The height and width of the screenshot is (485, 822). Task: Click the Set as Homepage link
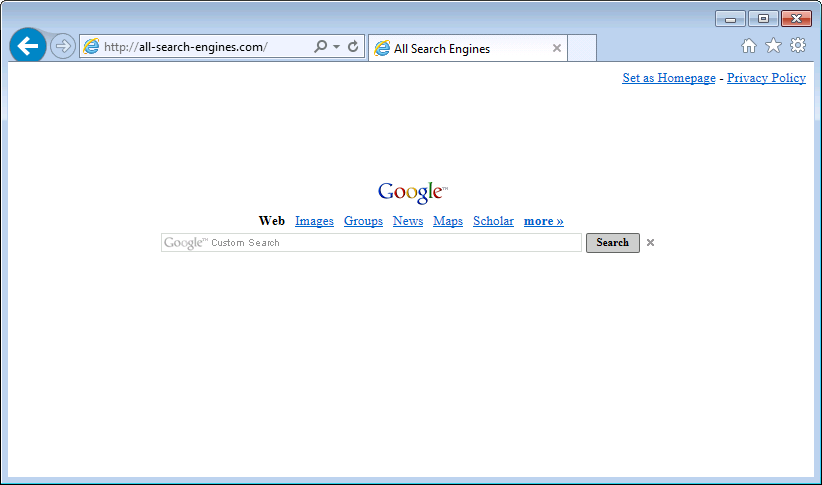[x=669, y=78]
